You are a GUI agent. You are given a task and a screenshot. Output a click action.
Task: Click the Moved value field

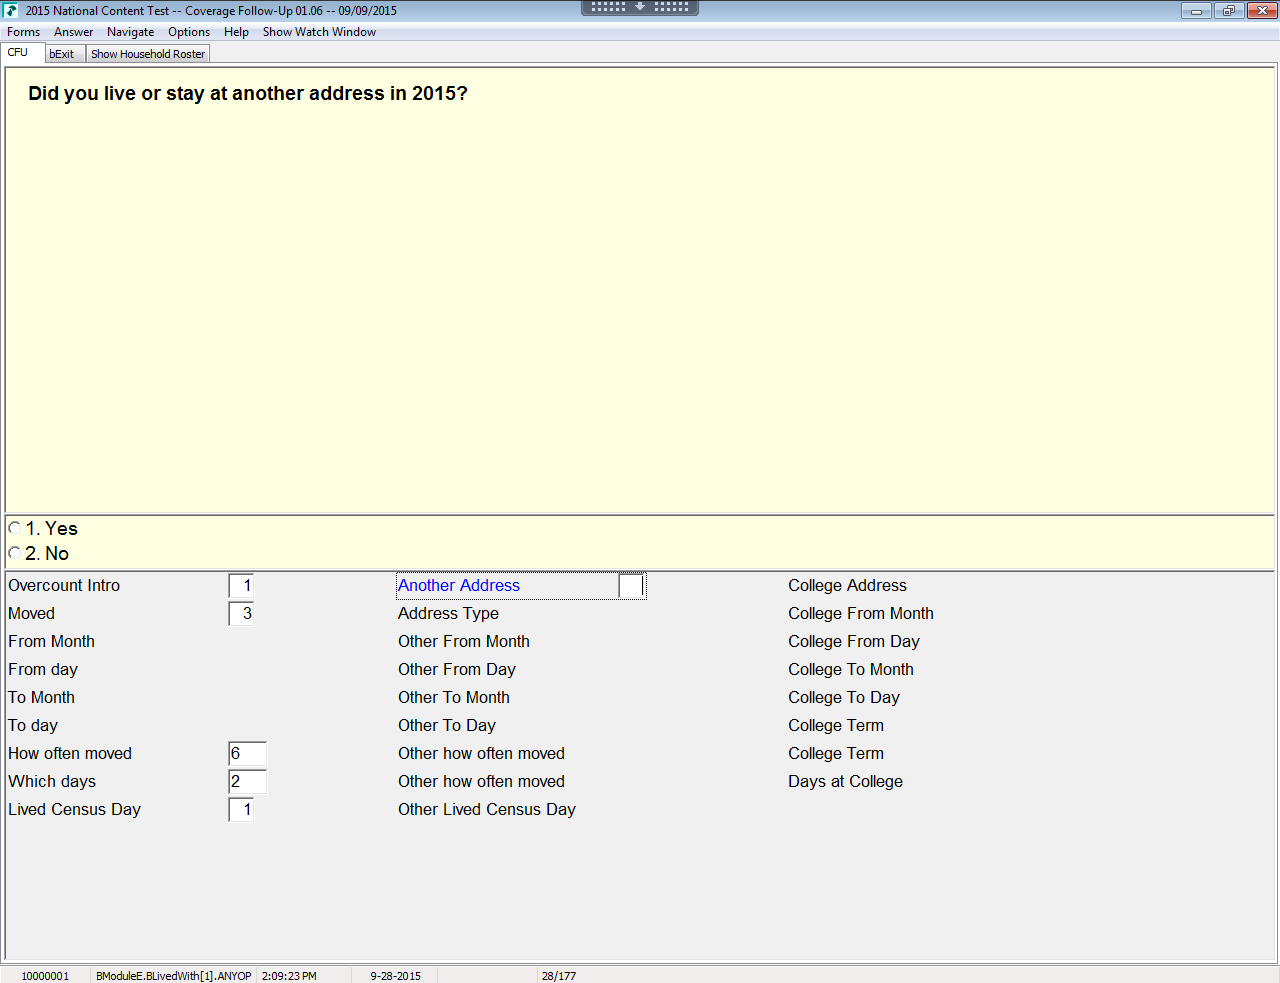point(241,614)
